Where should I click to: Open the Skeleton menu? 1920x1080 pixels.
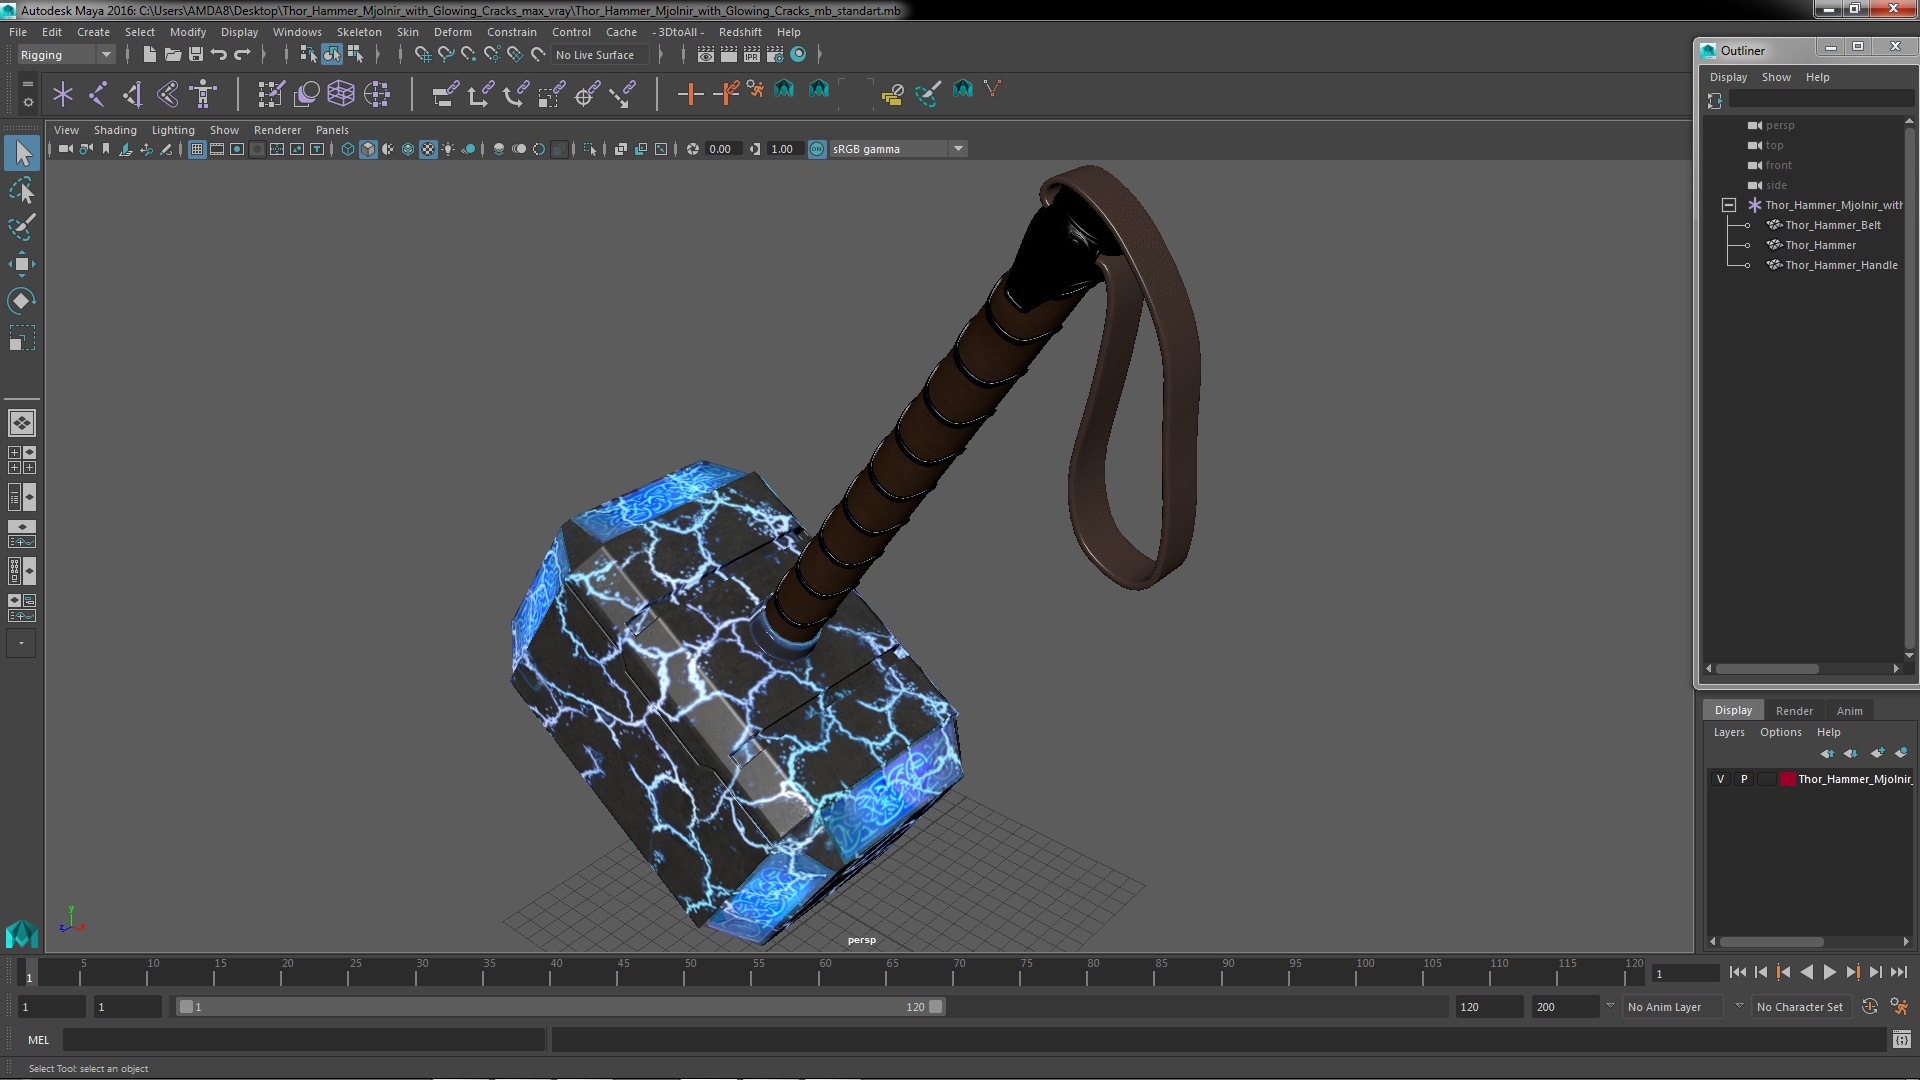(x=358, y=32)
